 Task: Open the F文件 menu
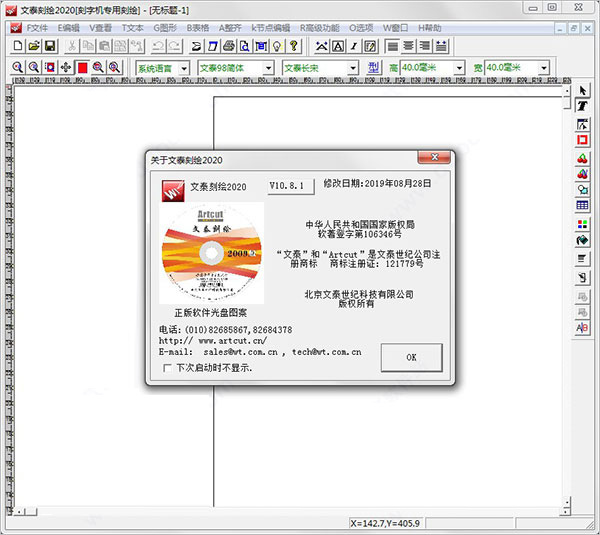37,28
